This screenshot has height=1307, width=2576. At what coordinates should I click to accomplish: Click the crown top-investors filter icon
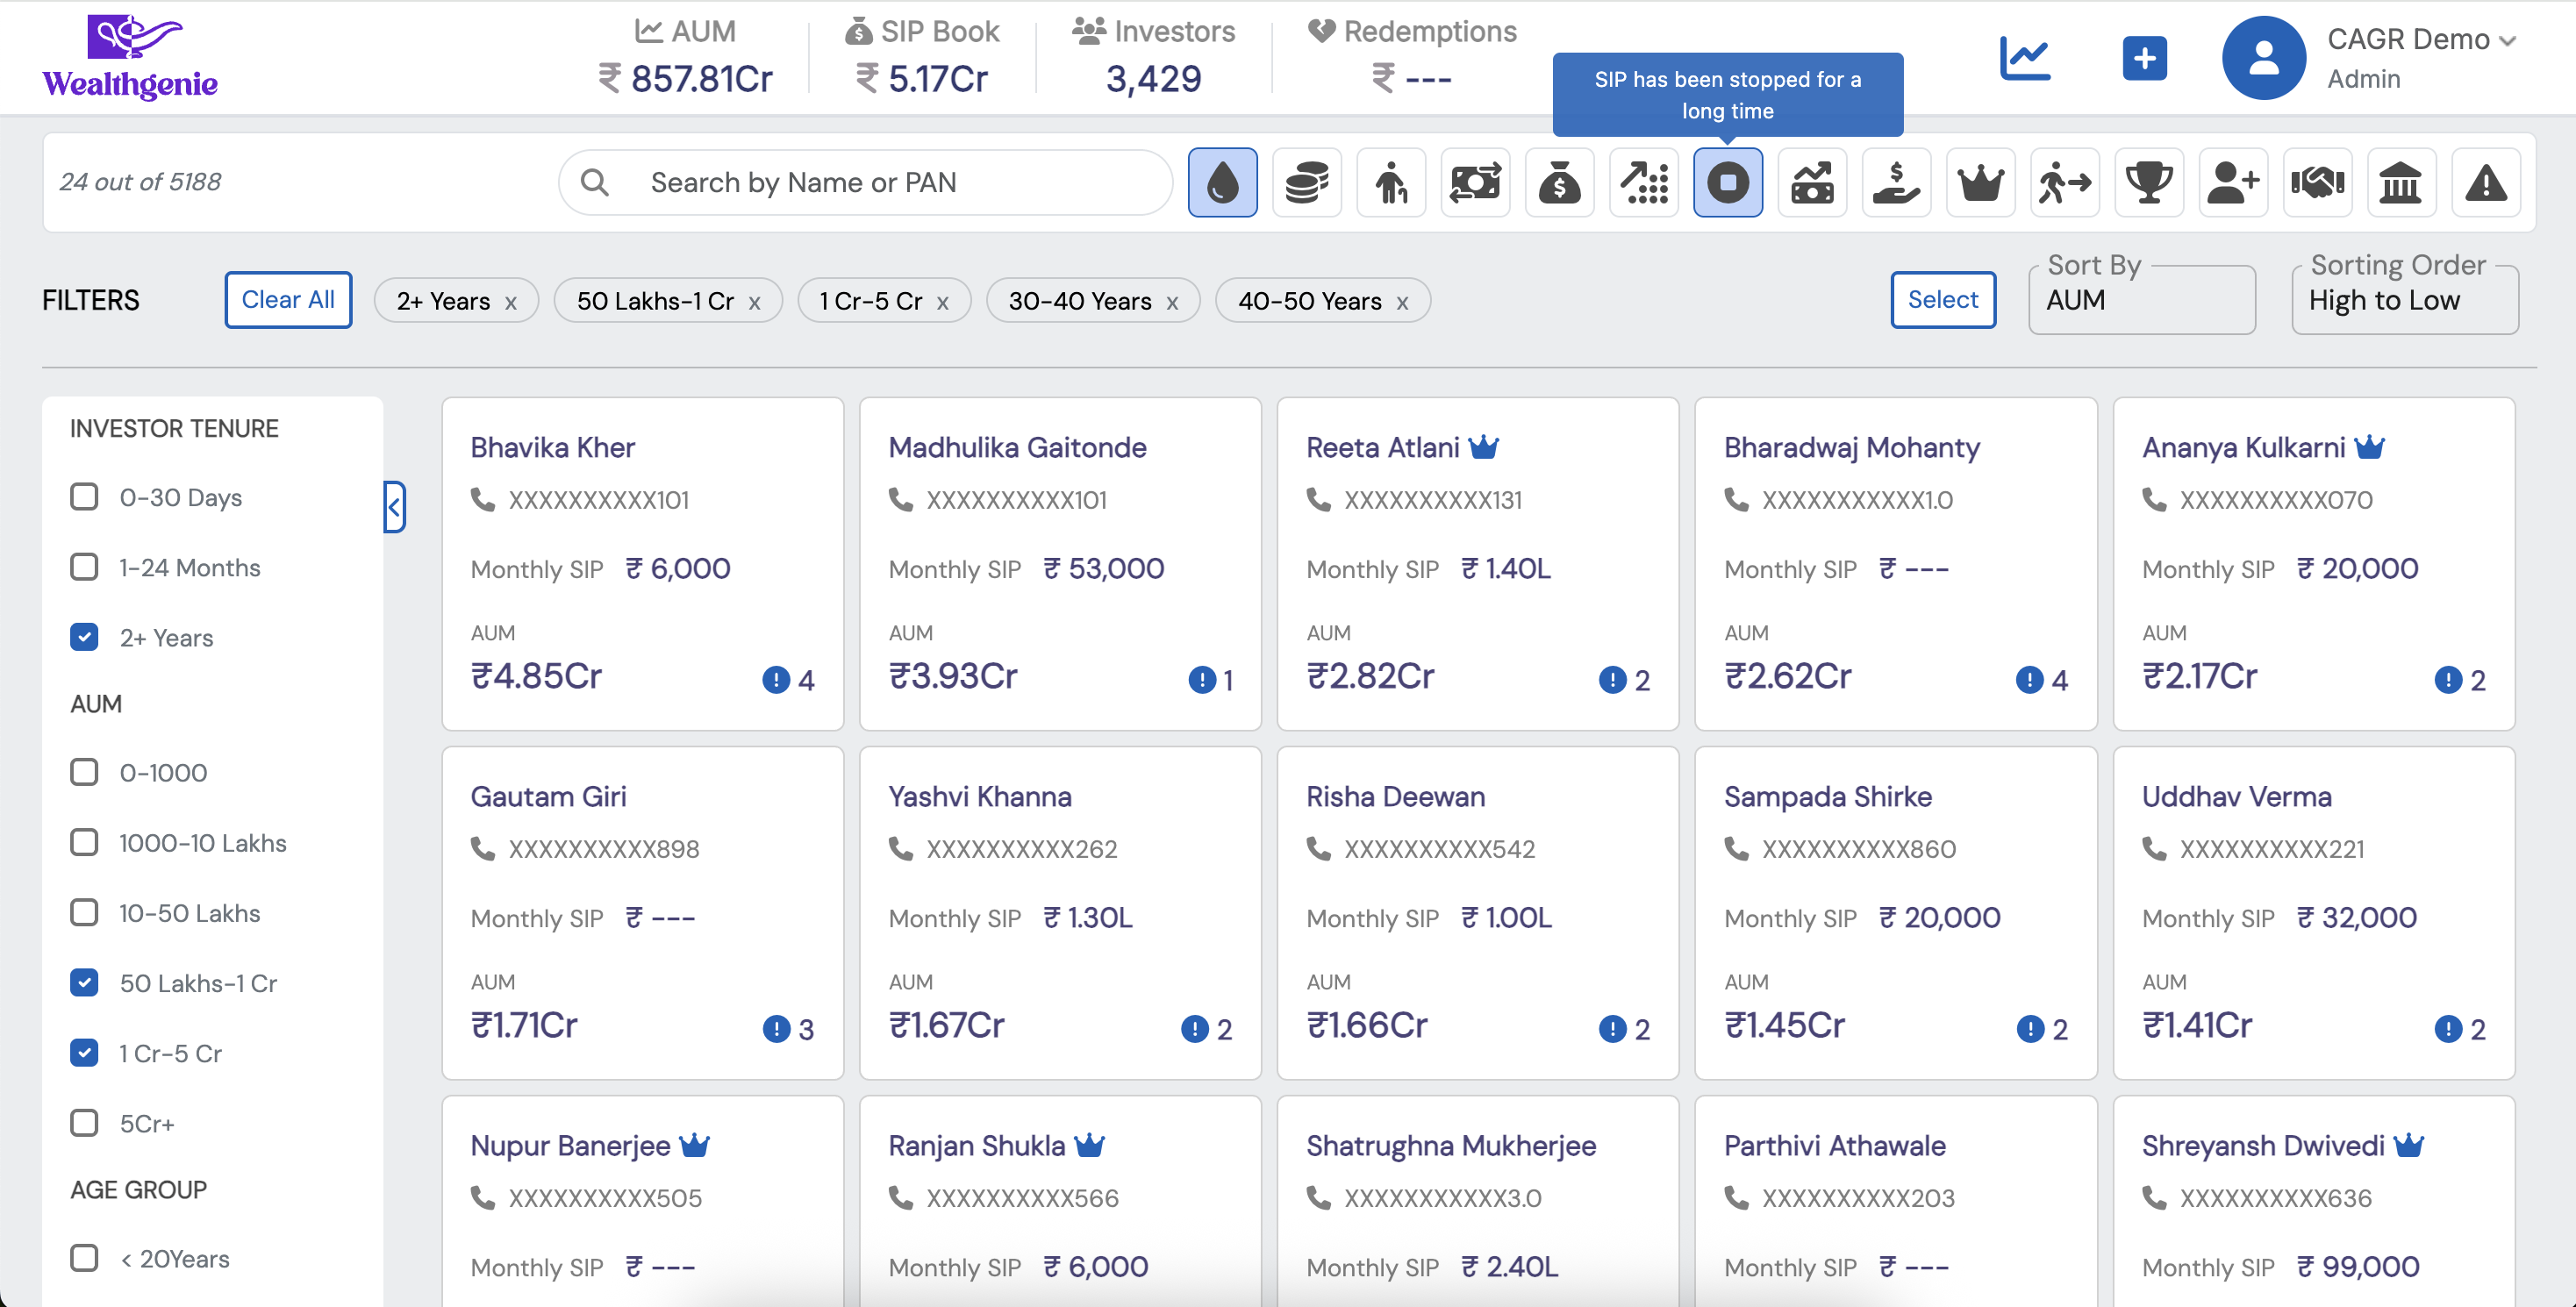(1980, 182)
